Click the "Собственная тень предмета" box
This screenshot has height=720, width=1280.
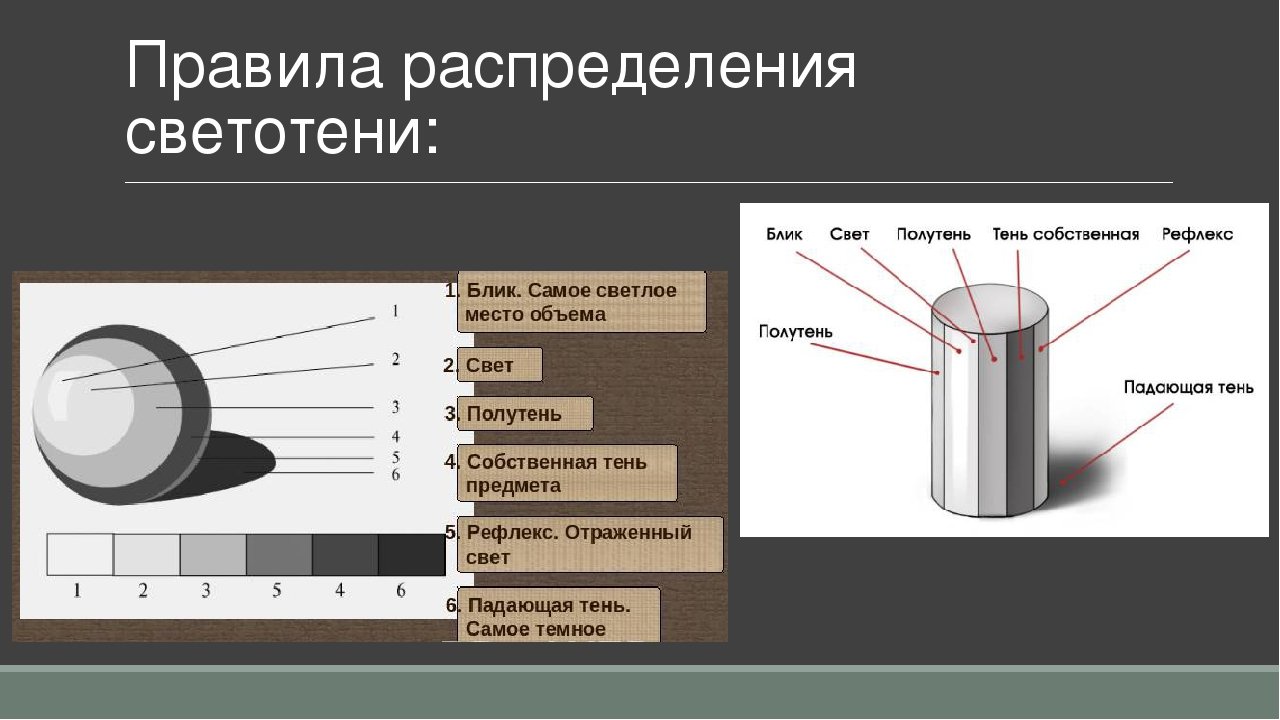pos(567,474)
